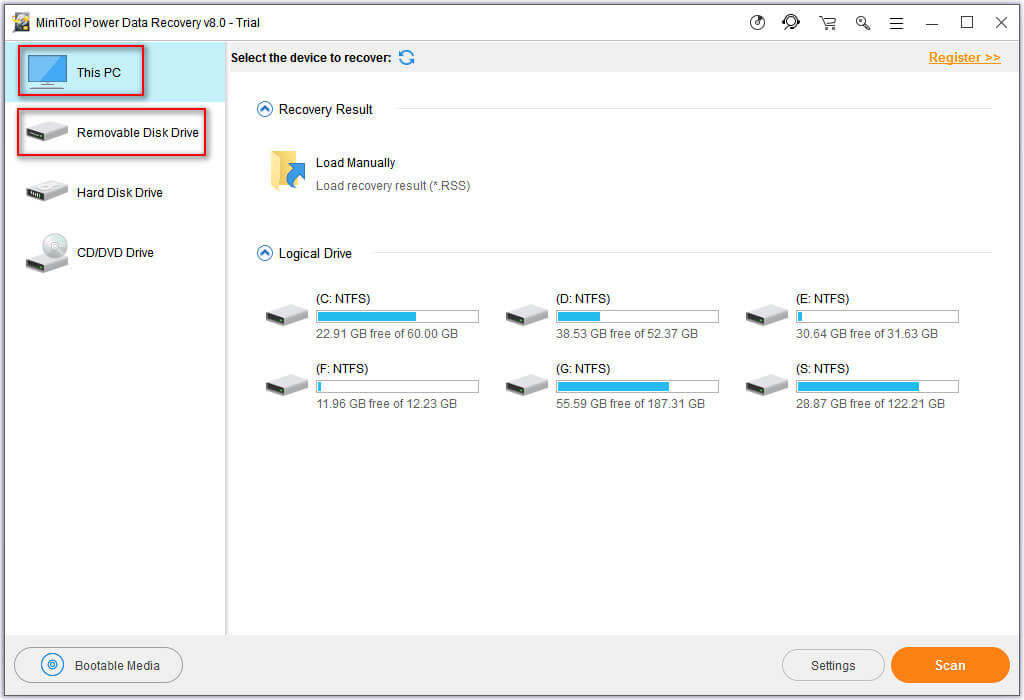This screenshot has height=700, width=1024.
Task: Click the monitor icon for This PC
Action: point(47,72)
